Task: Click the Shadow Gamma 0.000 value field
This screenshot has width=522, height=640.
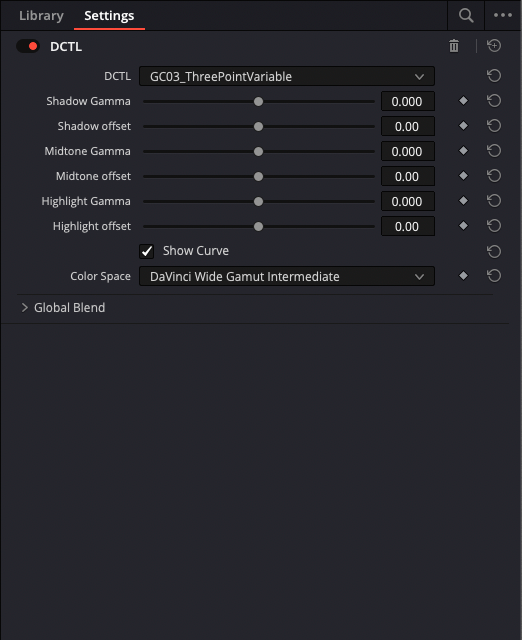Action: [408, 101]
